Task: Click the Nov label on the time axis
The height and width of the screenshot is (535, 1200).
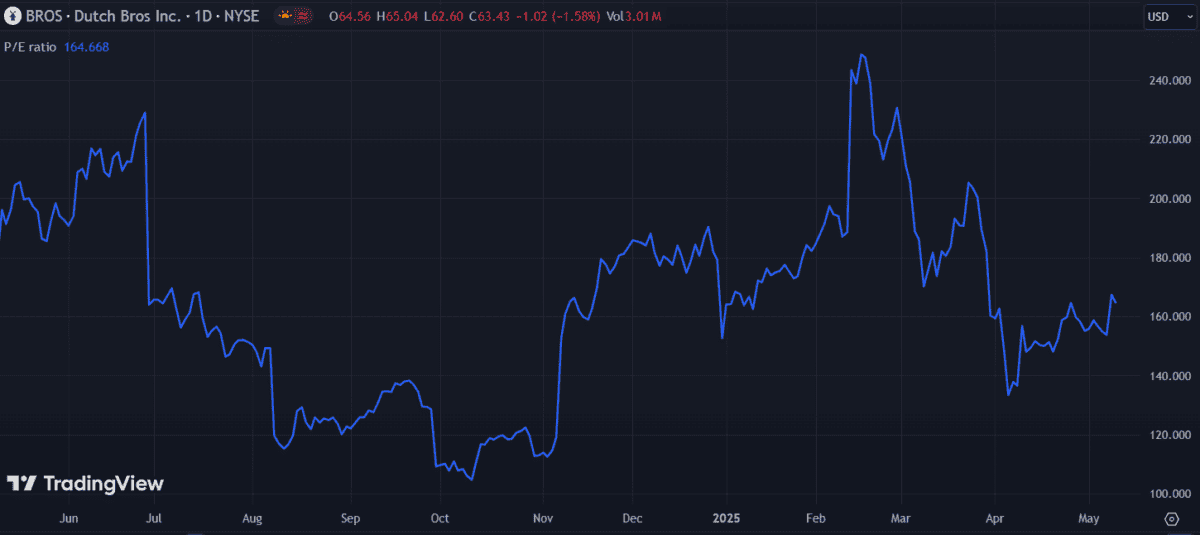Action: 541,519
